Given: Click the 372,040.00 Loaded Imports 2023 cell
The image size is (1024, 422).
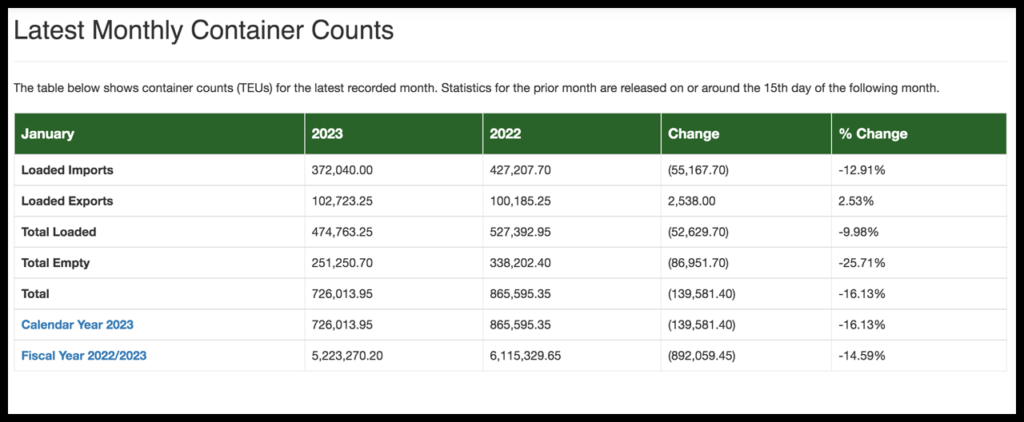Looking at the screenshot, I should pyautogui.click(x=342, y=170).
